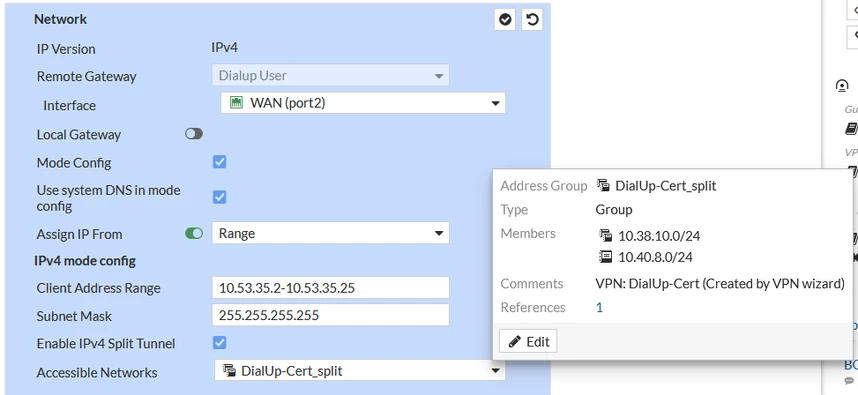Confirm Network section with checkmark icon

pyautogui.click(x=505, y=20)
